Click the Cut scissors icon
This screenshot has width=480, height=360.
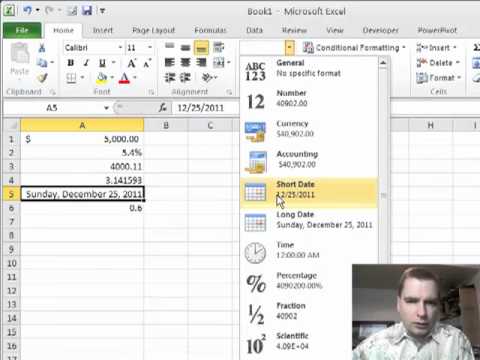[42, 48]
